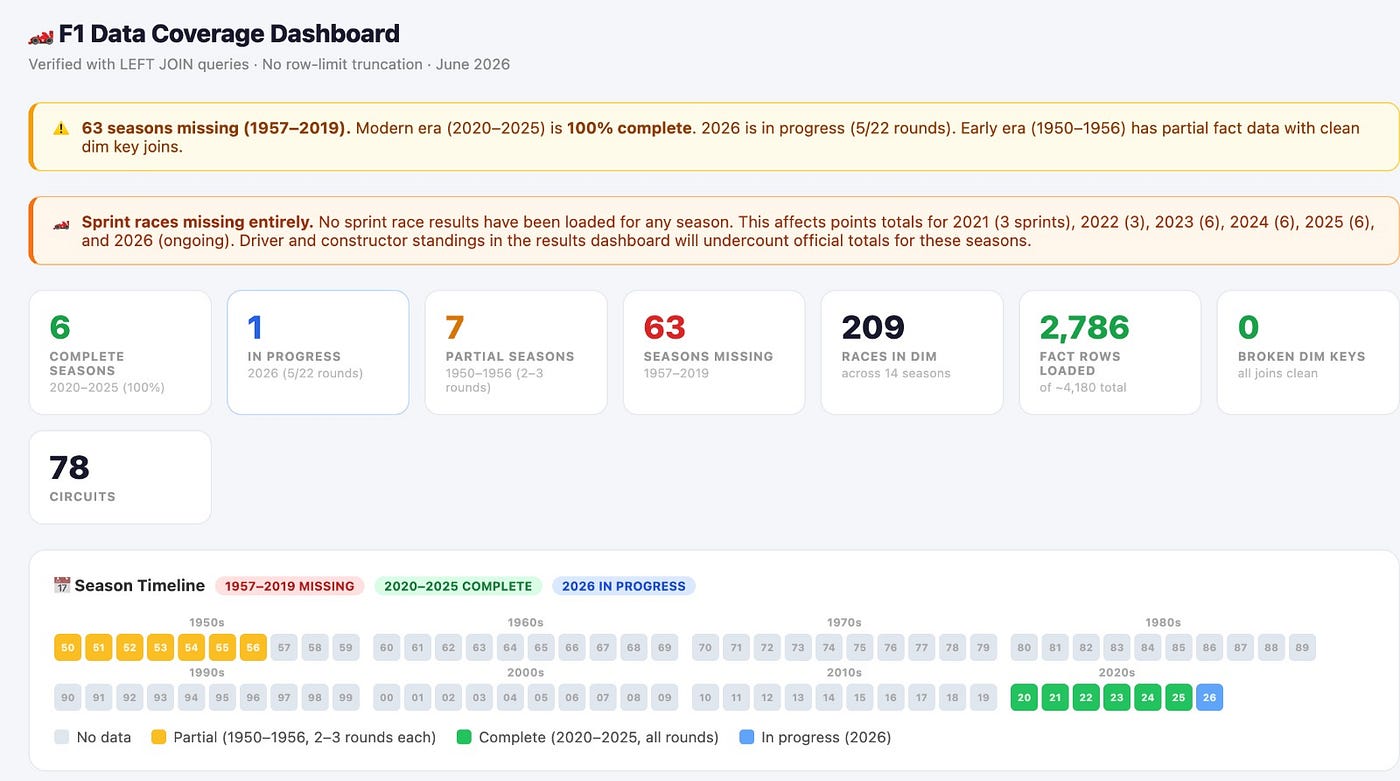Click the 1970s decade label

click(844, 622)
